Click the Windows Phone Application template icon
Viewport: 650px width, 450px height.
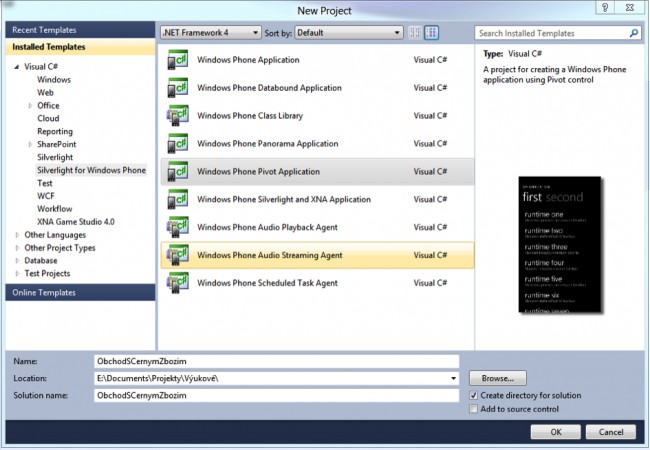(x=178, y=60)
